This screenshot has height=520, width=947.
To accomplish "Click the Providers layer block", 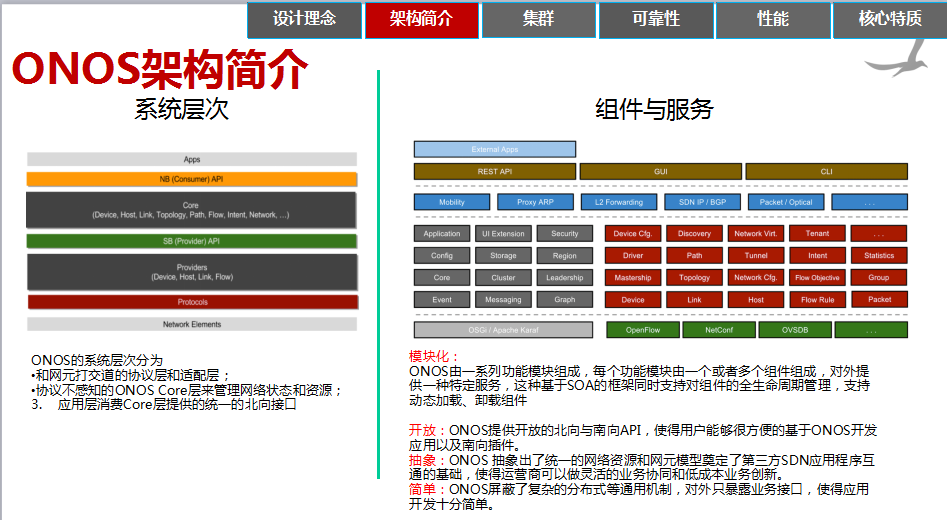I will coord(192,272).
